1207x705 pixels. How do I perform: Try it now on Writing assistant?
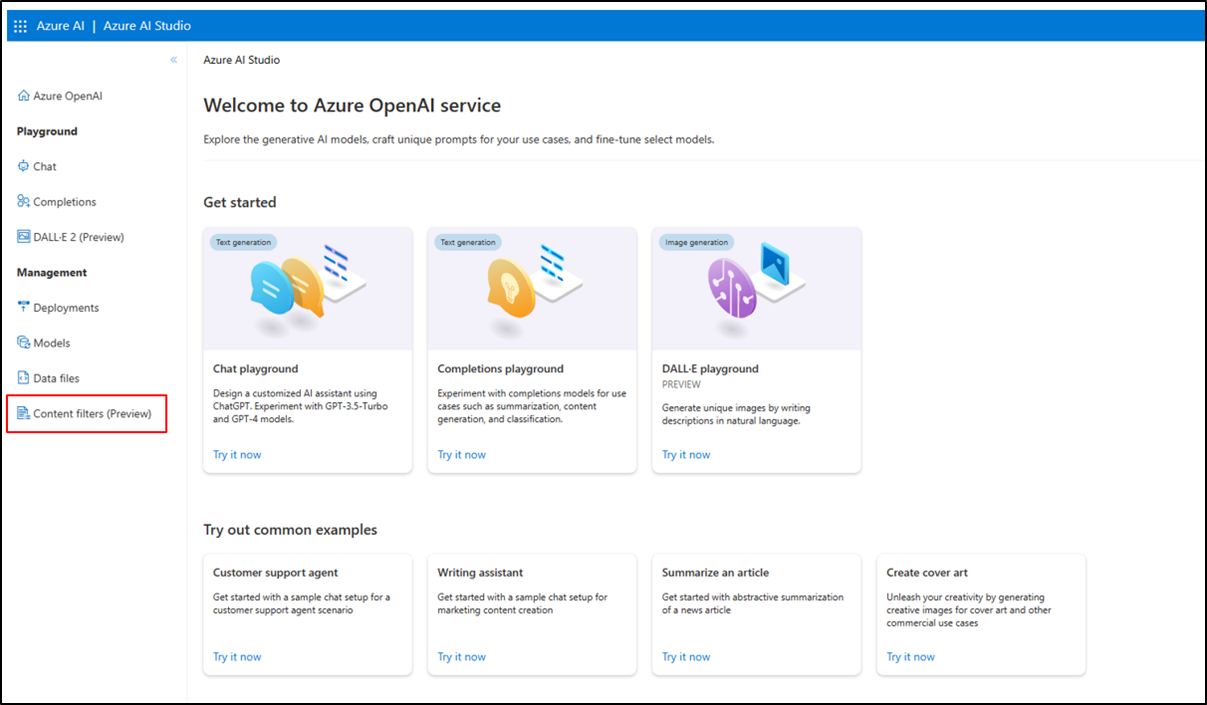point(461,657)
